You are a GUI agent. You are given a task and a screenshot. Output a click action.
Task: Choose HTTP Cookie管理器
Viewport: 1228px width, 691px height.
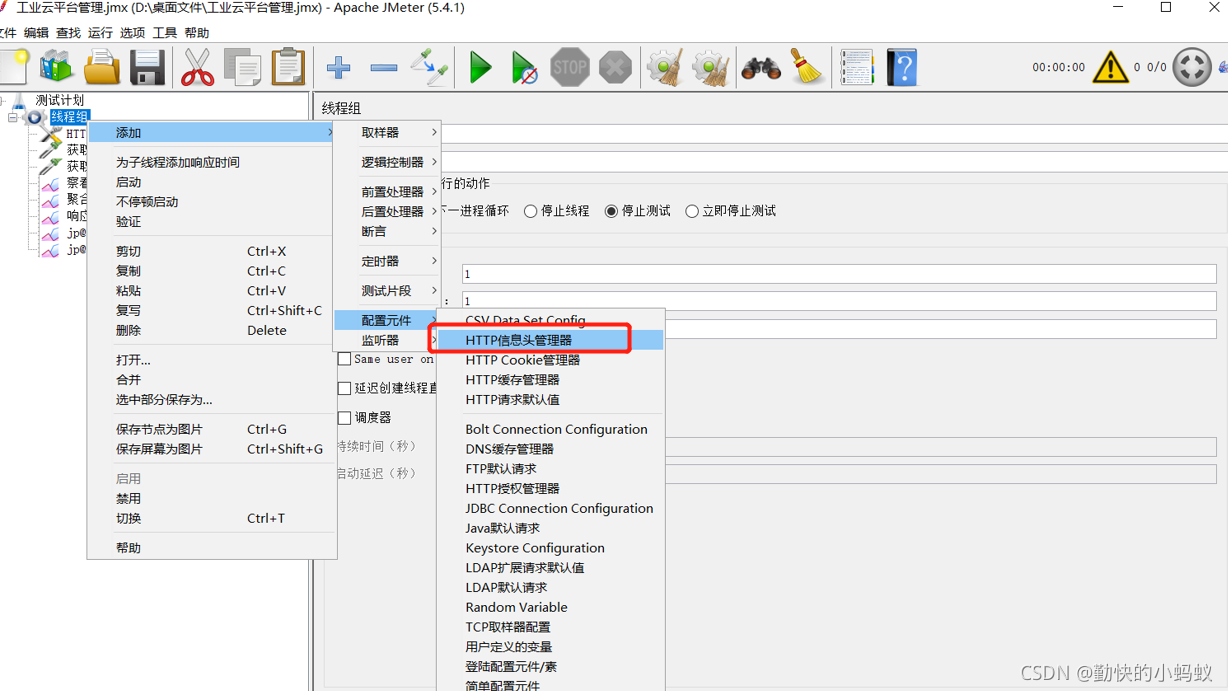550,360
